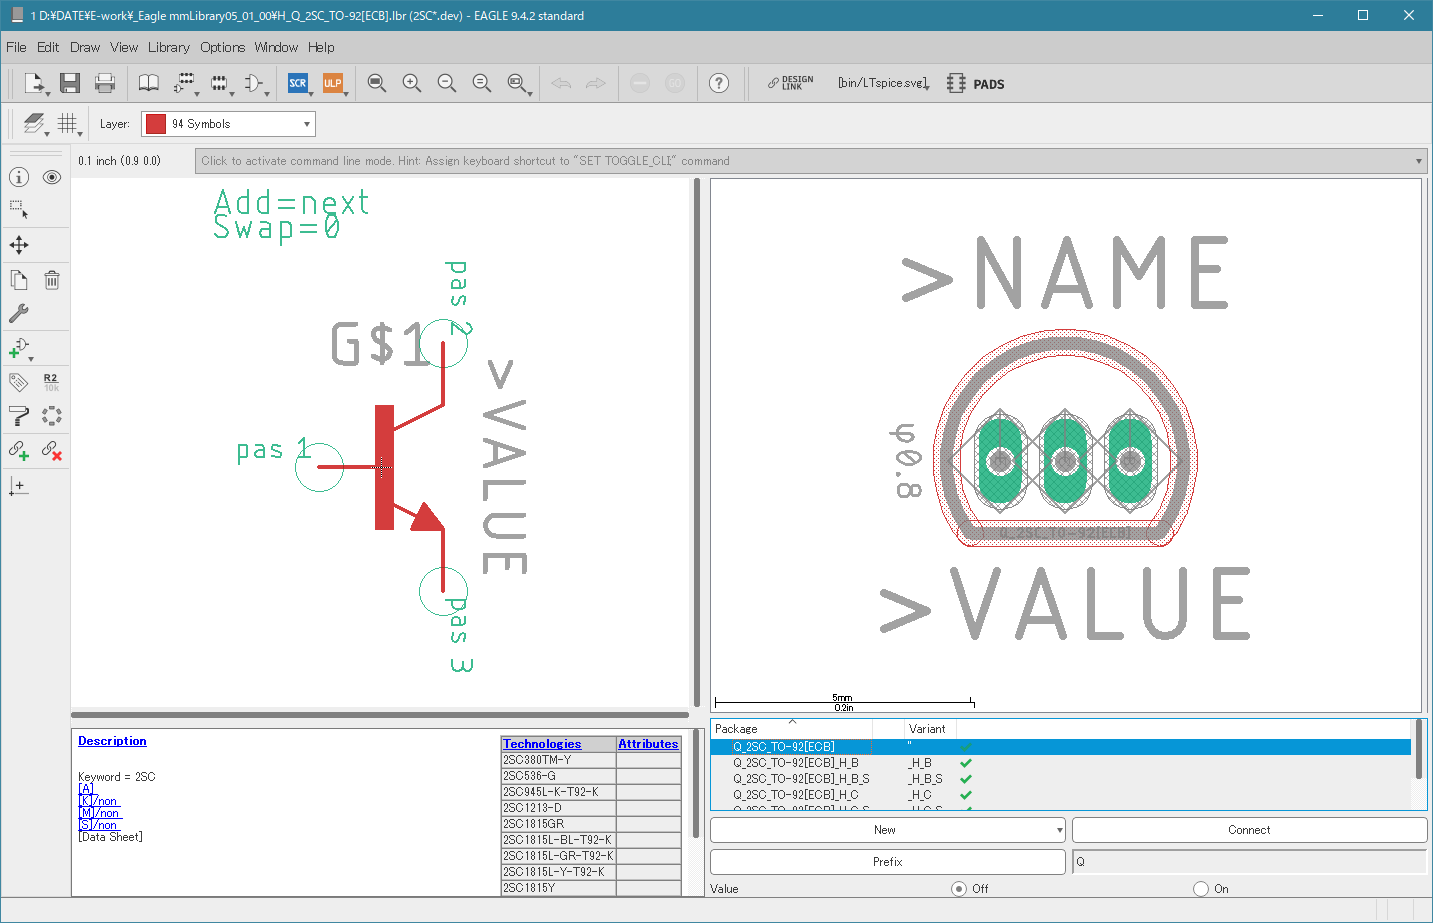Click the Connect button
The height and width of the screenshot is (923, 1433).
point(1249,830)
